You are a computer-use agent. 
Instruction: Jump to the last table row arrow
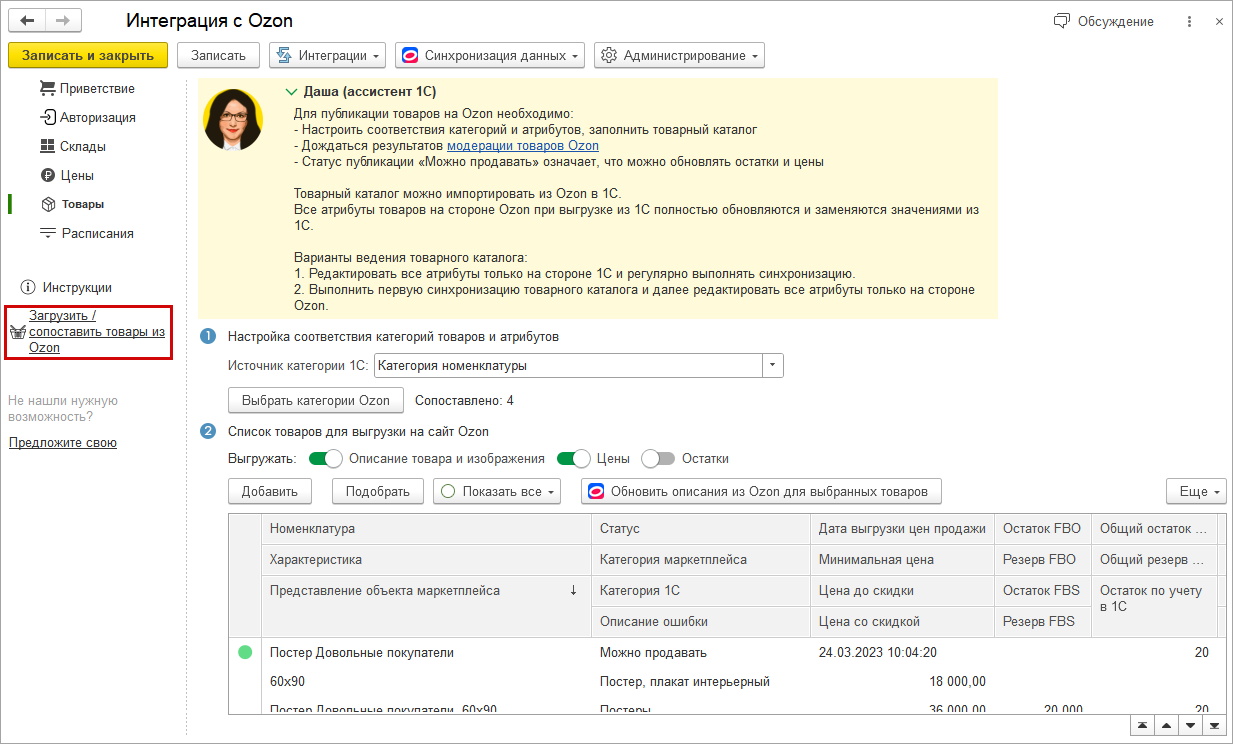tap(1215, 725)
